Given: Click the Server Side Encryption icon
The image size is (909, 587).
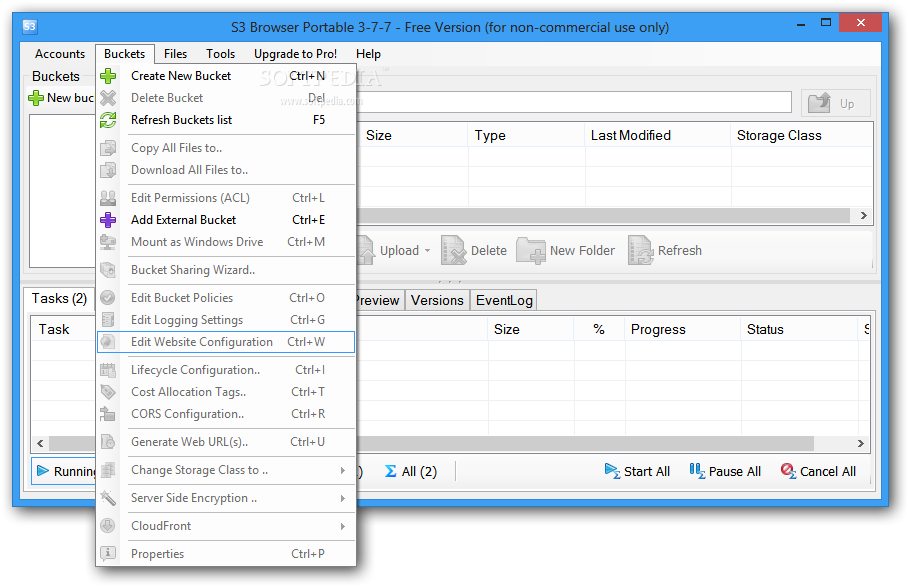Looking at the screenshot, I should [x=108, y=497].
